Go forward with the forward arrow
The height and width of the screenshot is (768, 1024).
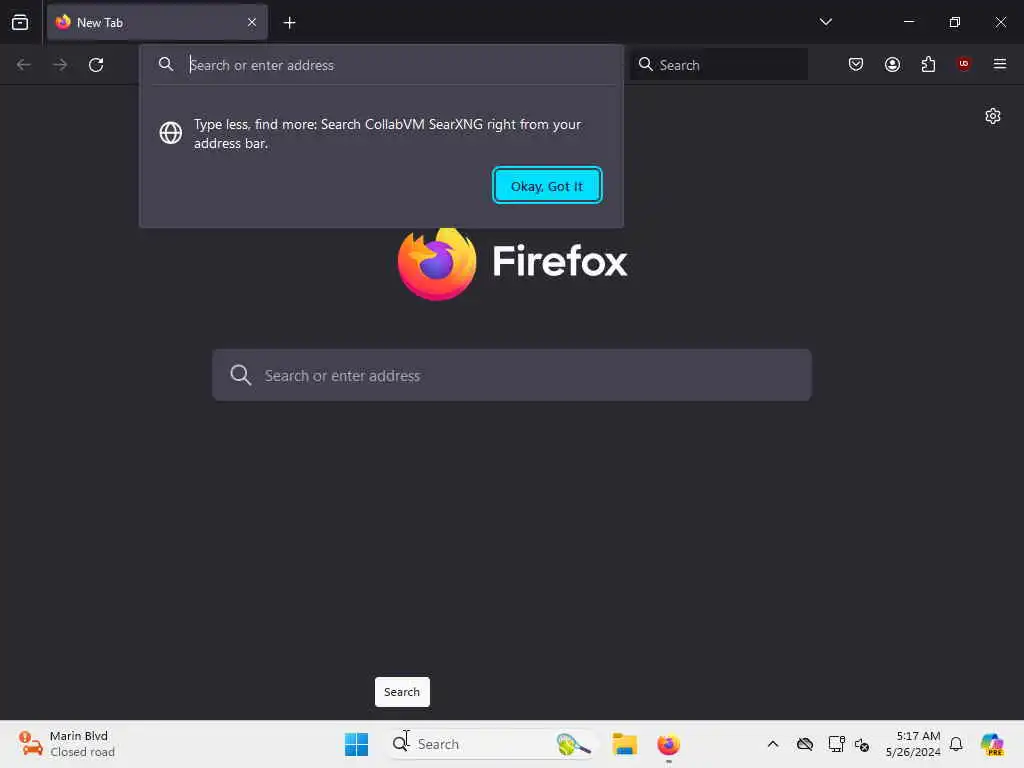point(59,65)
